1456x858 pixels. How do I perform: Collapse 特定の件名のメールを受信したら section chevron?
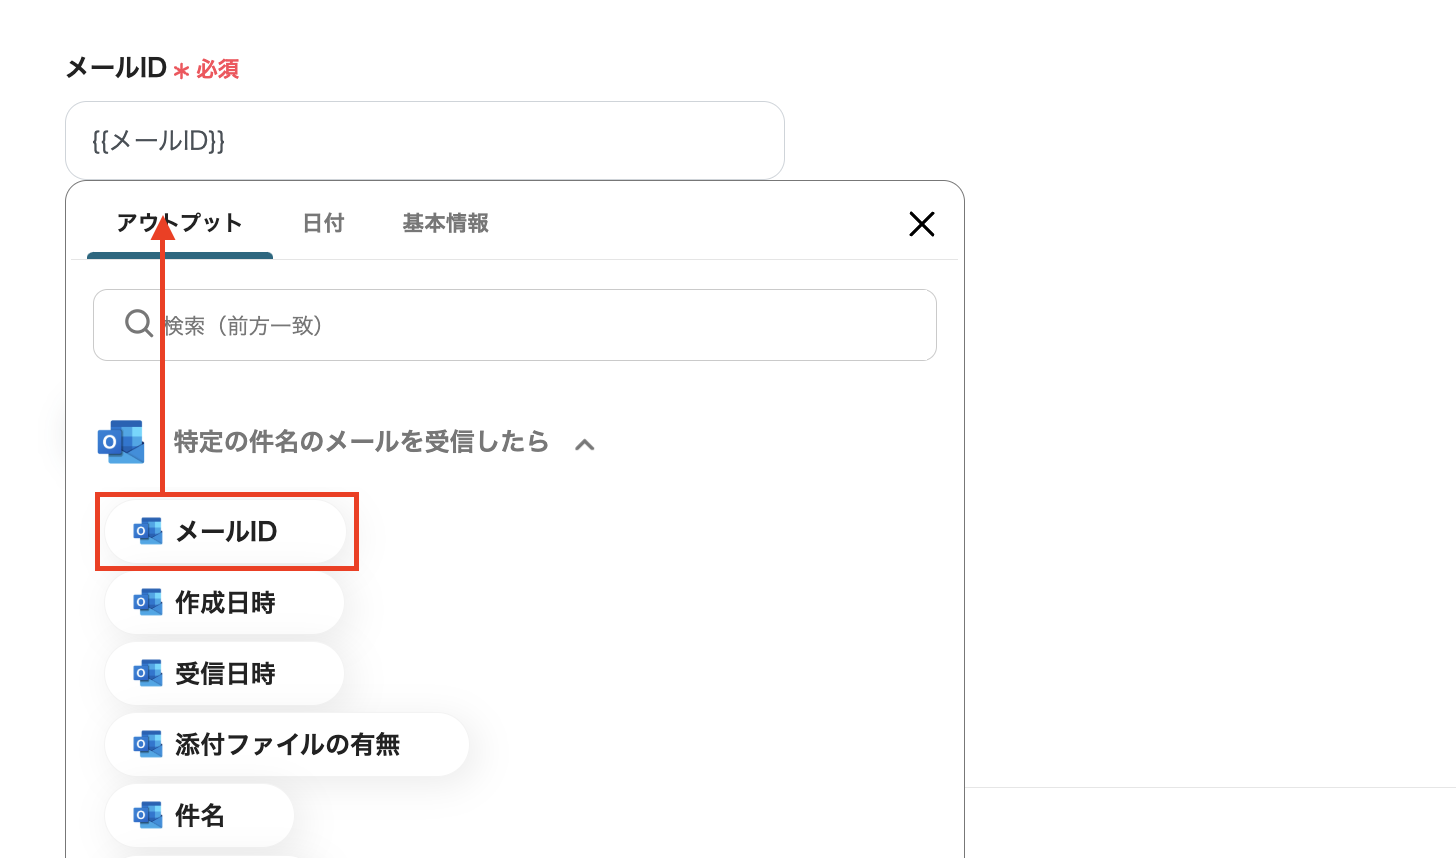pos(585,444)
